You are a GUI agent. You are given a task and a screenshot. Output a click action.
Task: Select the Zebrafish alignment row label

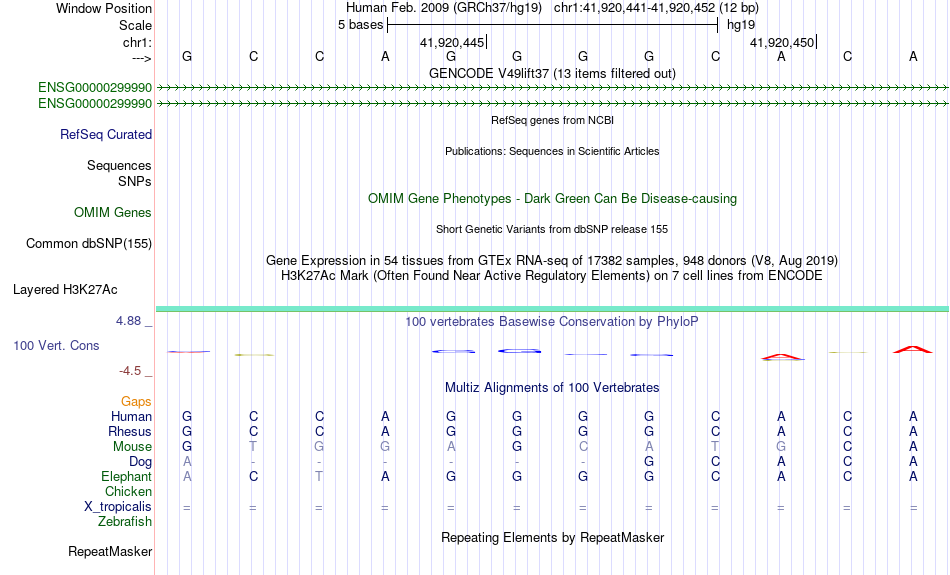coord(125,522)
